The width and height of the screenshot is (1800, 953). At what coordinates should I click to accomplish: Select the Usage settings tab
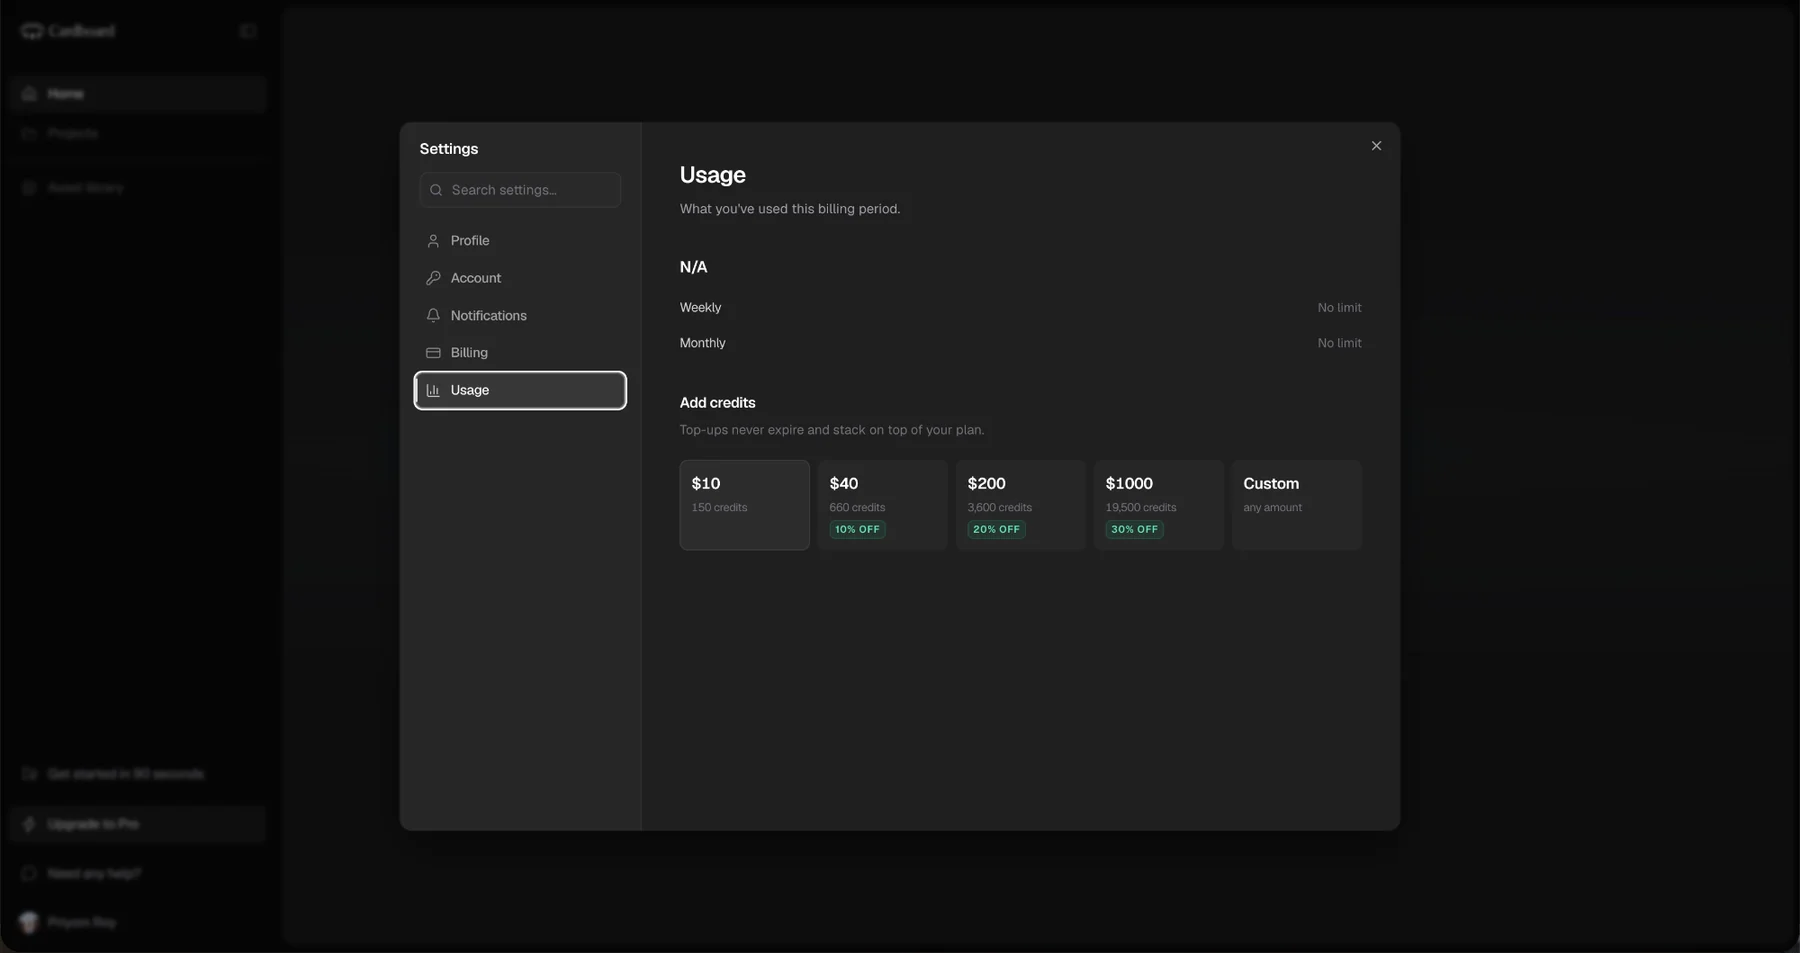tap(520, 390)
